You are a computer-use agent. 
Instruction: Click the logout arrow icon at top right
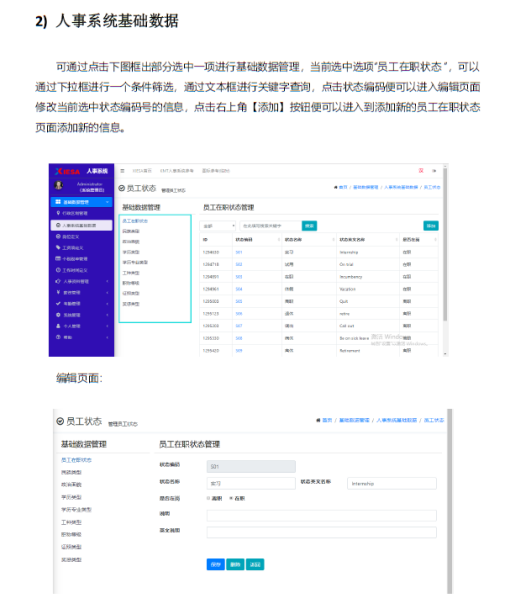click(434, 171)
